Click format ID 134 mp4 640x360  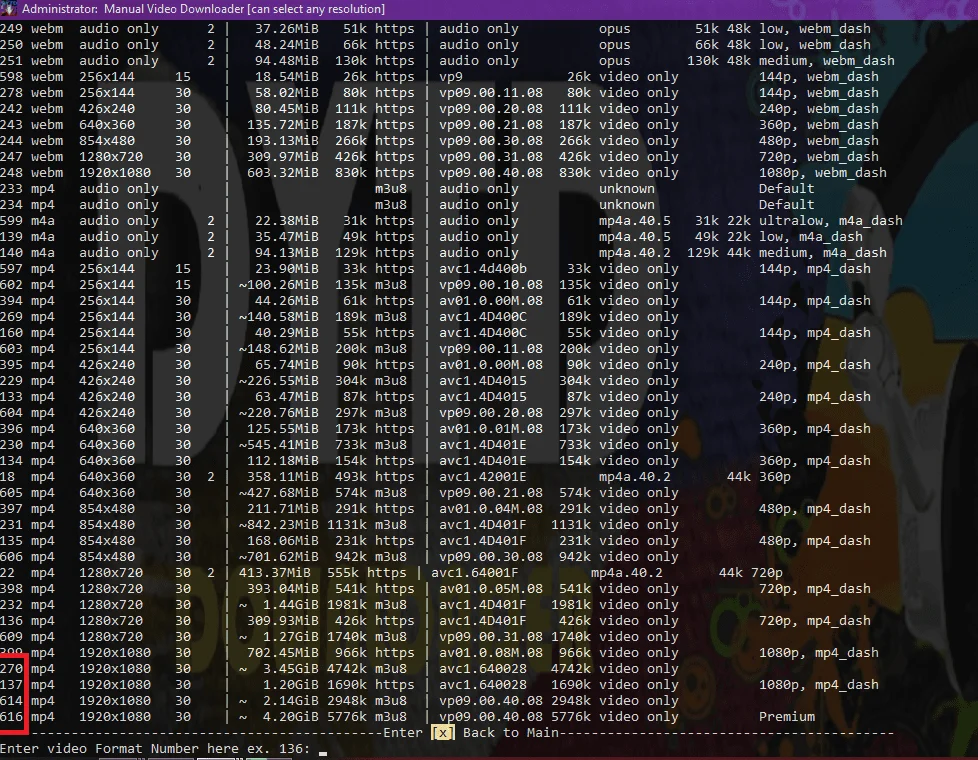tap(11, 460)
